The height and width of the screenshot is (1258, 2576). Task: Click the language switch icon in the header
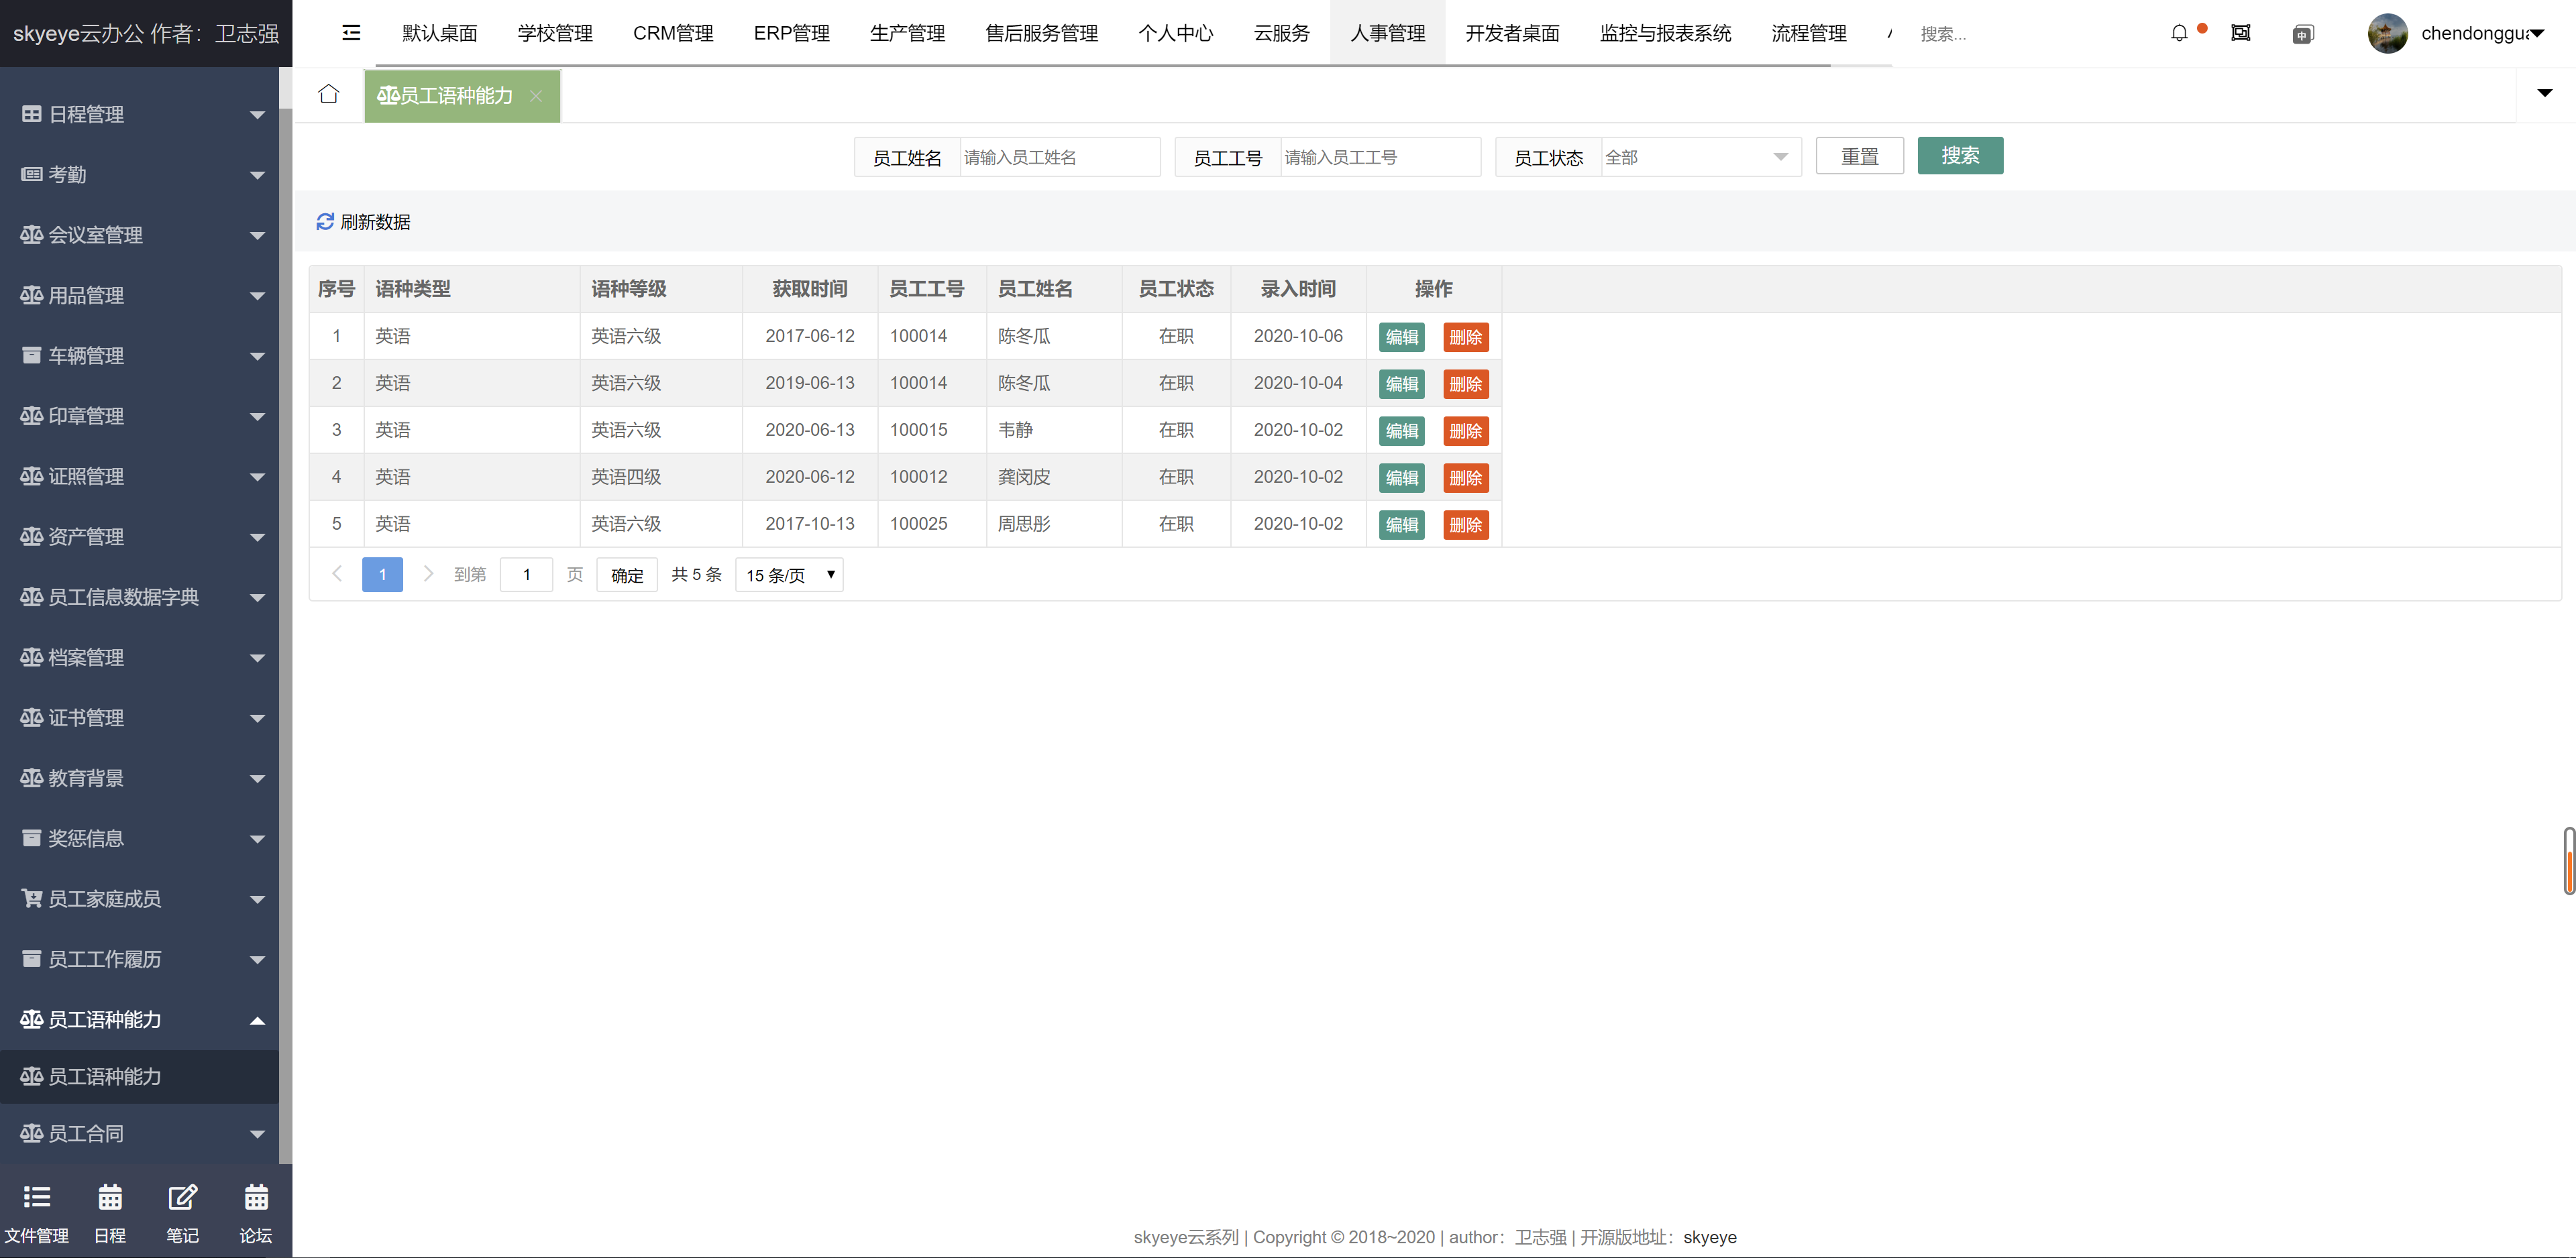tap(2302, 34)
